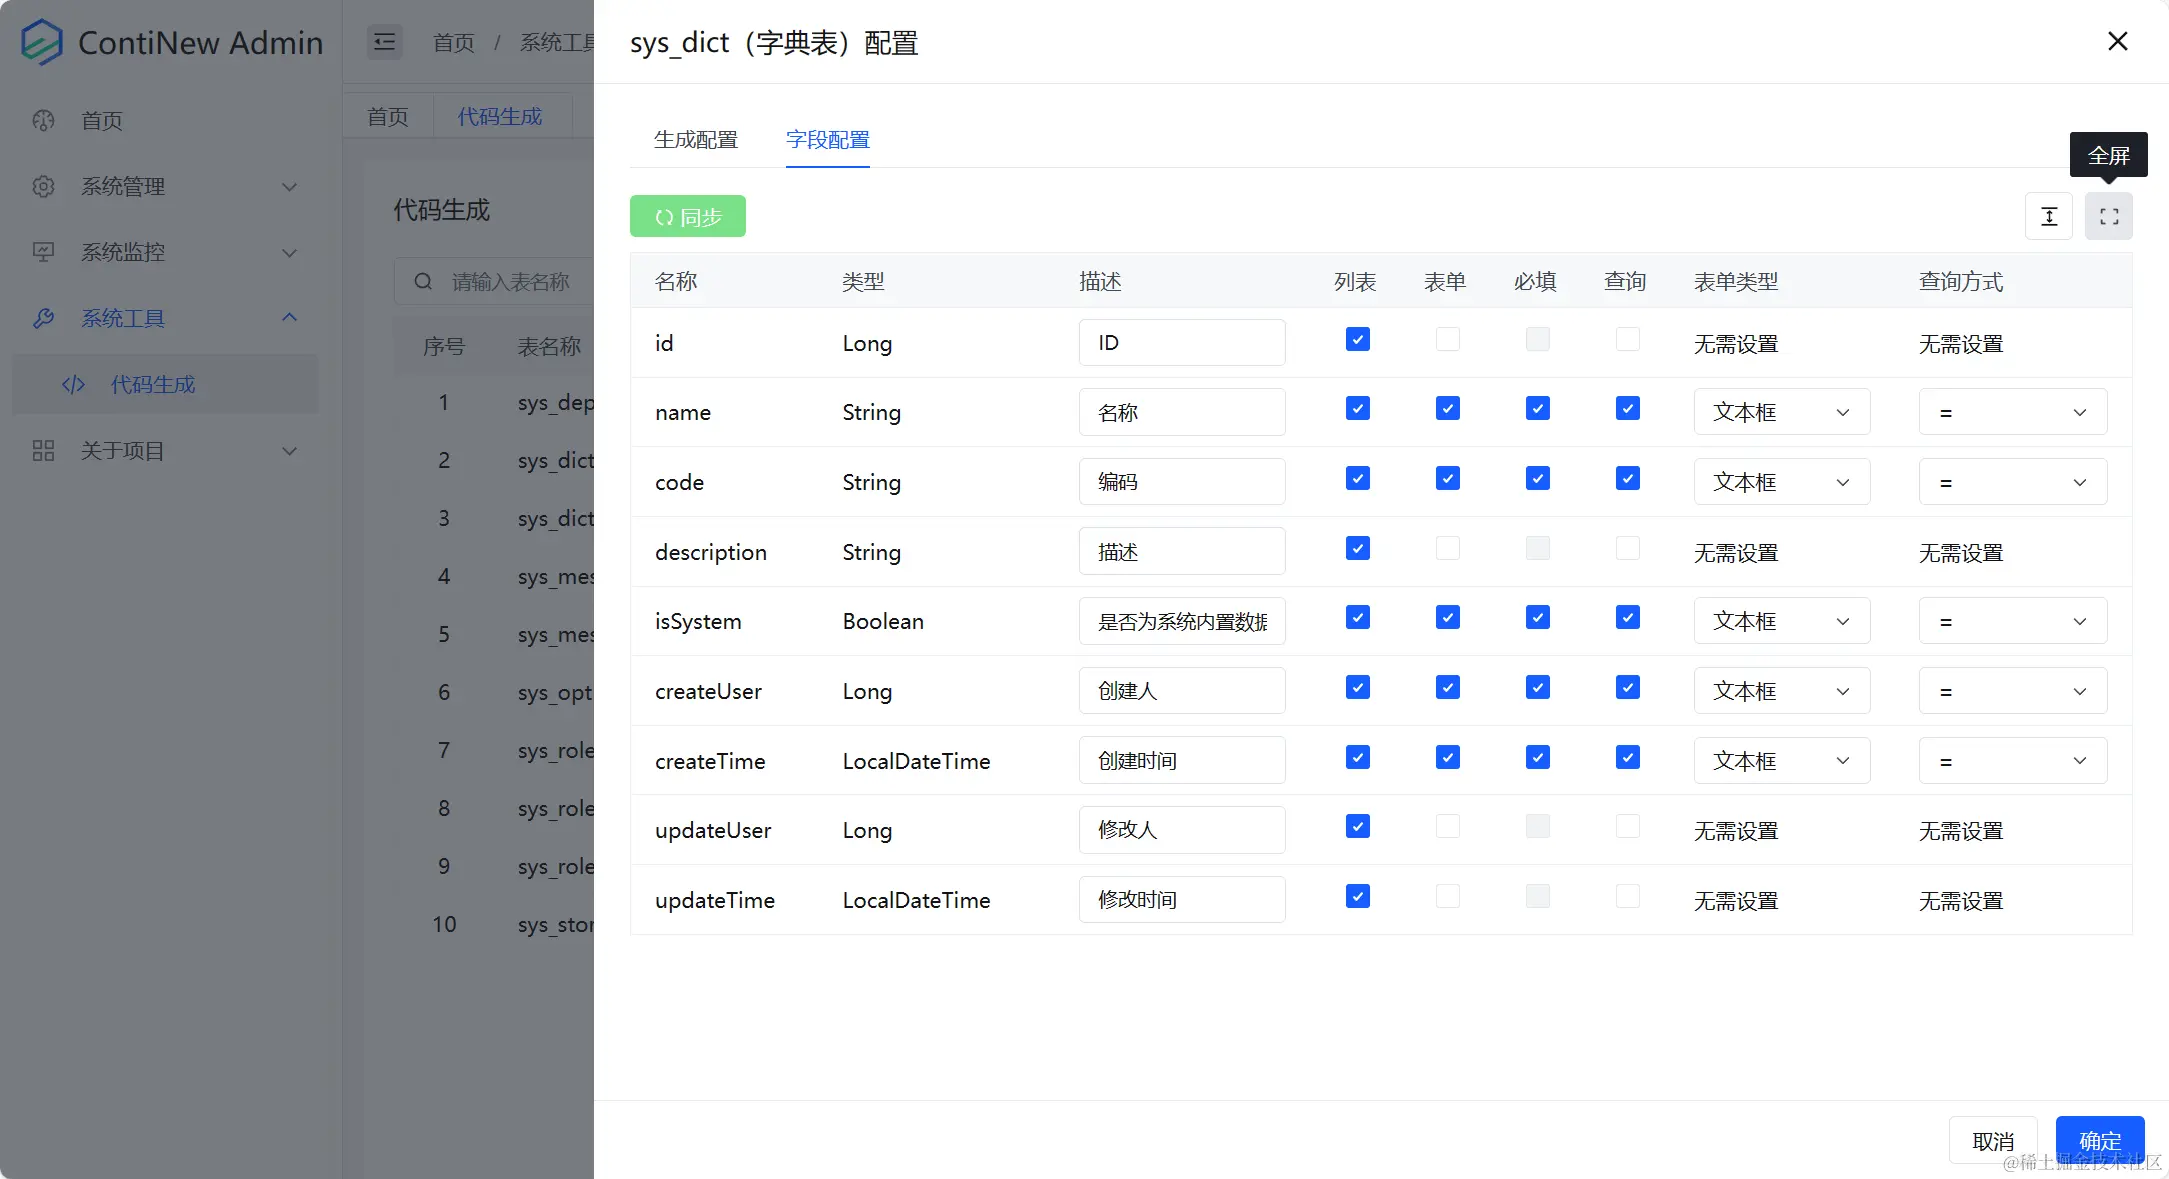Enable the 表单 checkbox for description field
Viewport: 2169px width, 1179px height.
tap(1447, 548)
